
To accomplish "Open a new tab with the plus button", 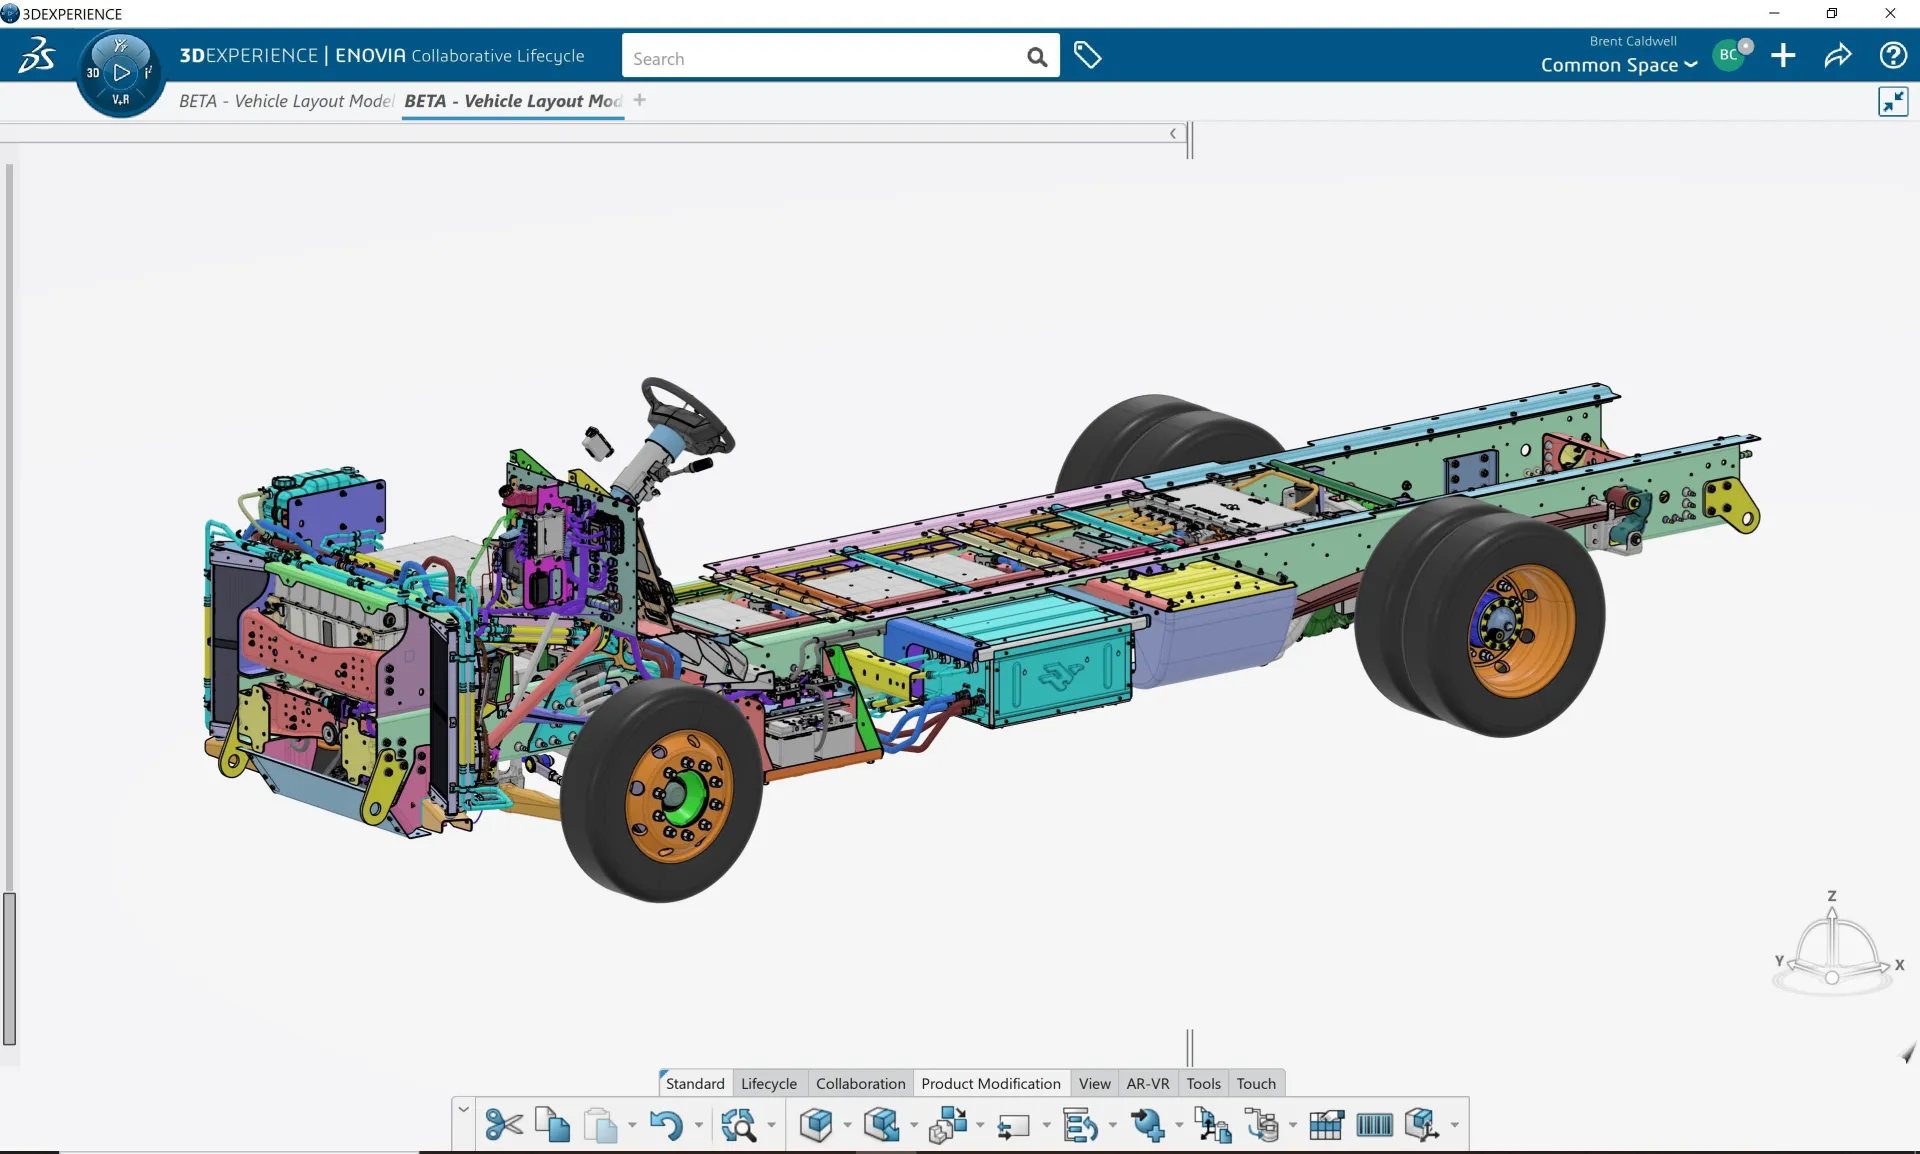I will (x=639, y=100).
